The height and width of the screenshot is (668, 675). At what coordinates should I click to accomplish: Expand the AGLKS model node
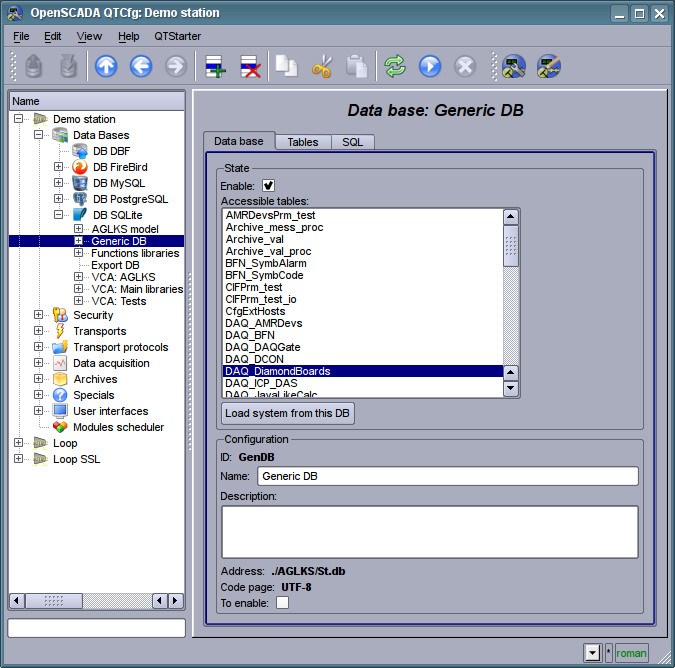coord(78,229)
